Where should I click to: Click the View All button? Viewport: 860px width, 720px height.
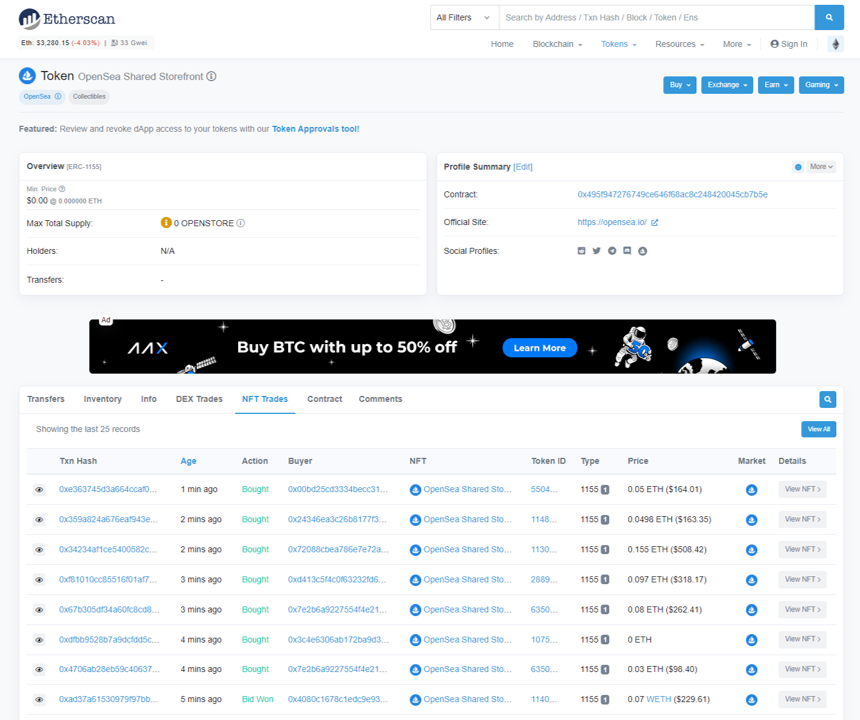click(818, 429)
